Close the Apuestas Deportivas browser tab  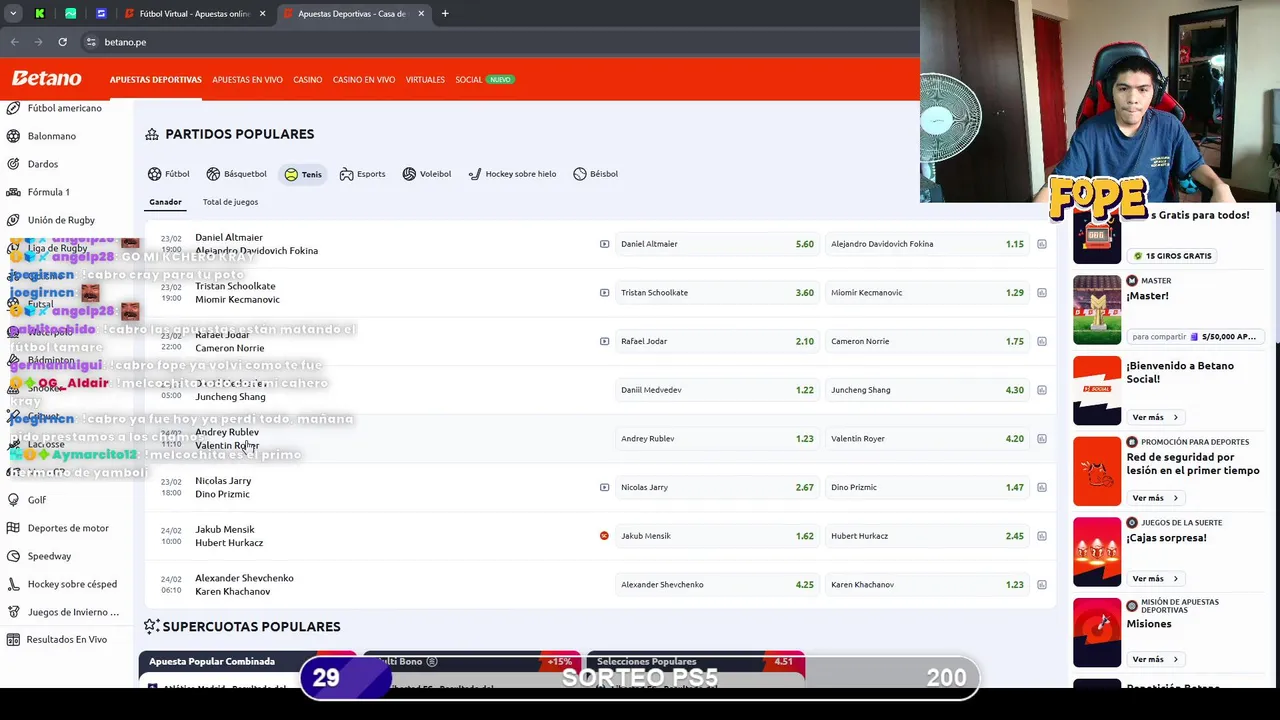(421, 14)
